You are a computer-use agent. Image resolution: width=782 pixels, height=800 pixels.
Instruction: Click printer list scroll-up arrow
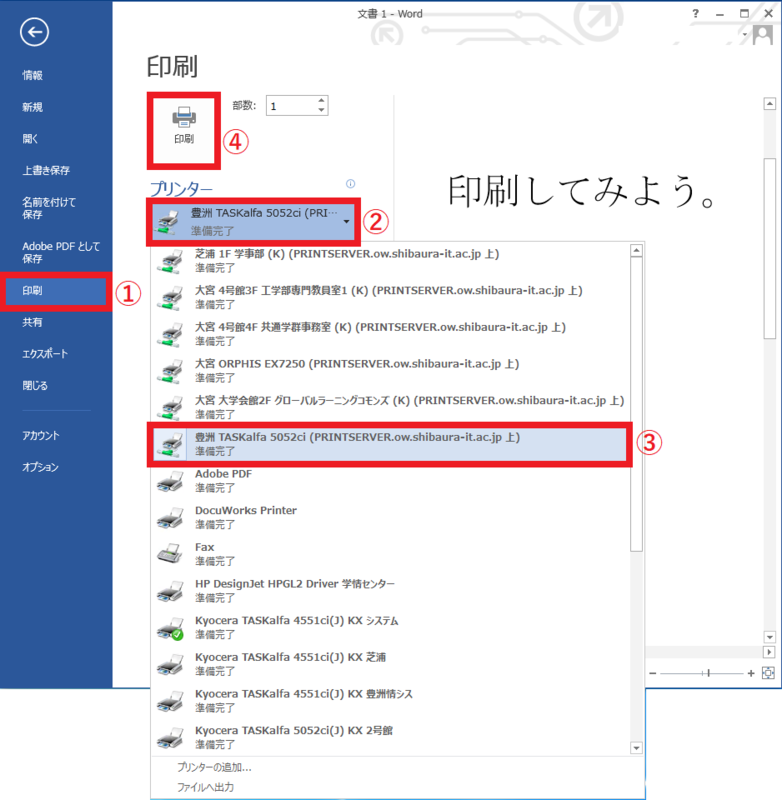636,251
